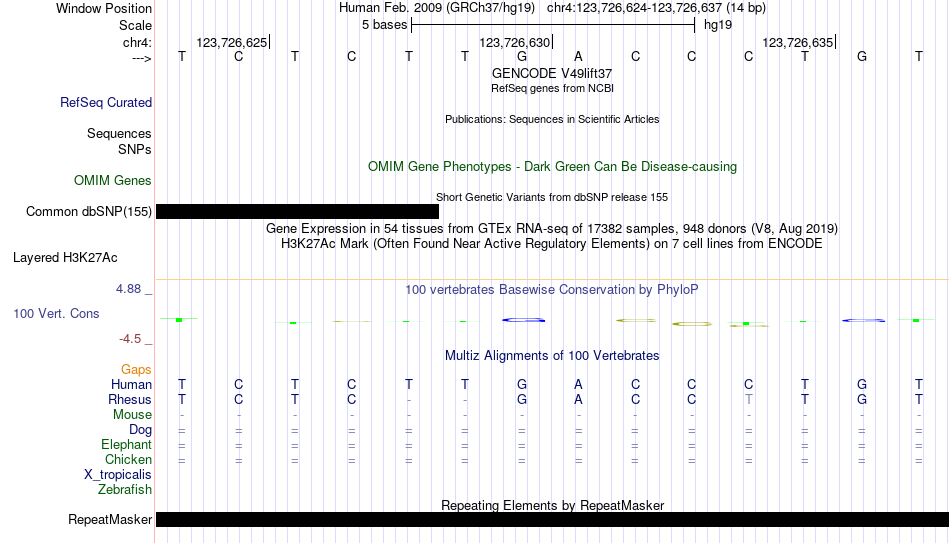Click the RepeatMasker side label

point(110,520)
